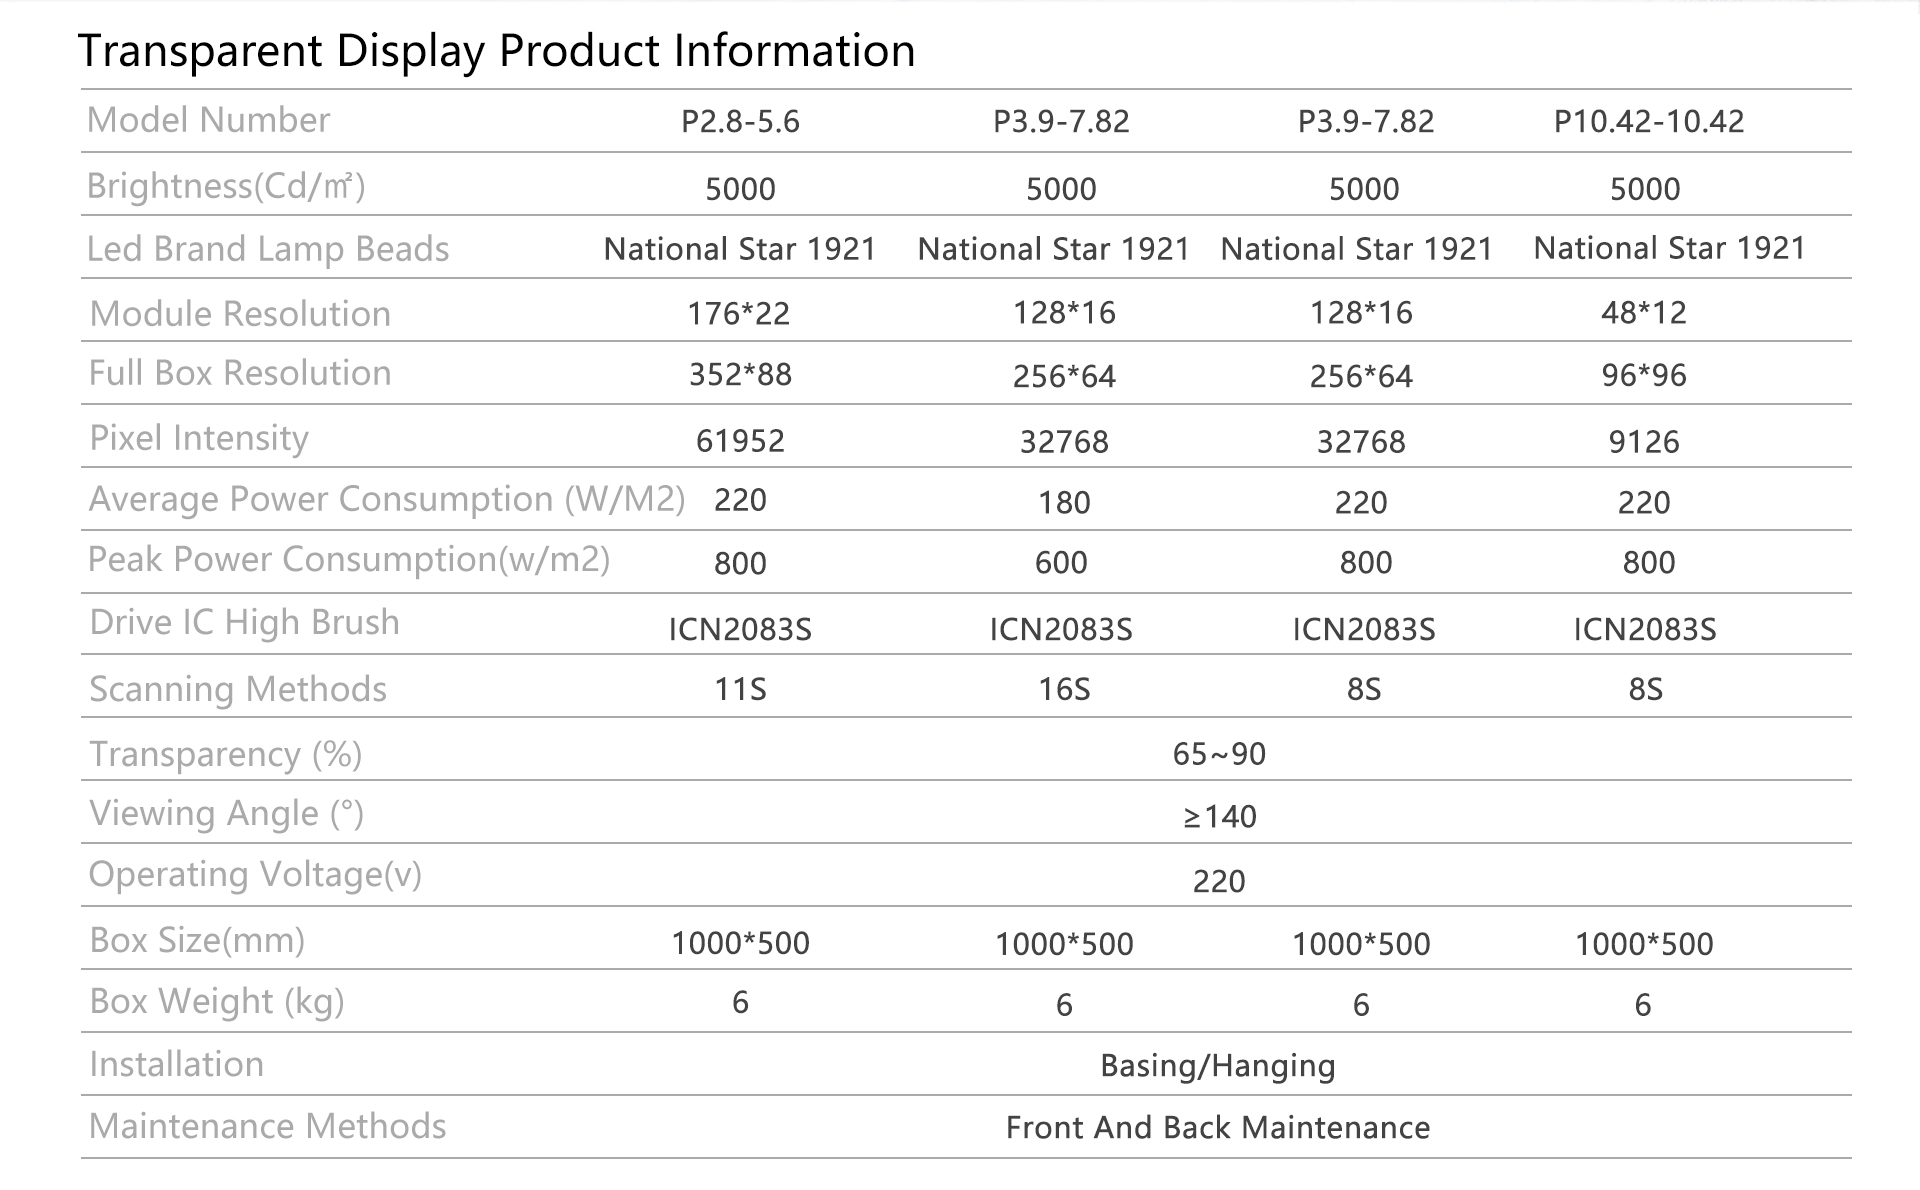This screenshot has width=1920, height=1190.
Task: Click the viewing angle value ≥140
Action: (1220, 817)
